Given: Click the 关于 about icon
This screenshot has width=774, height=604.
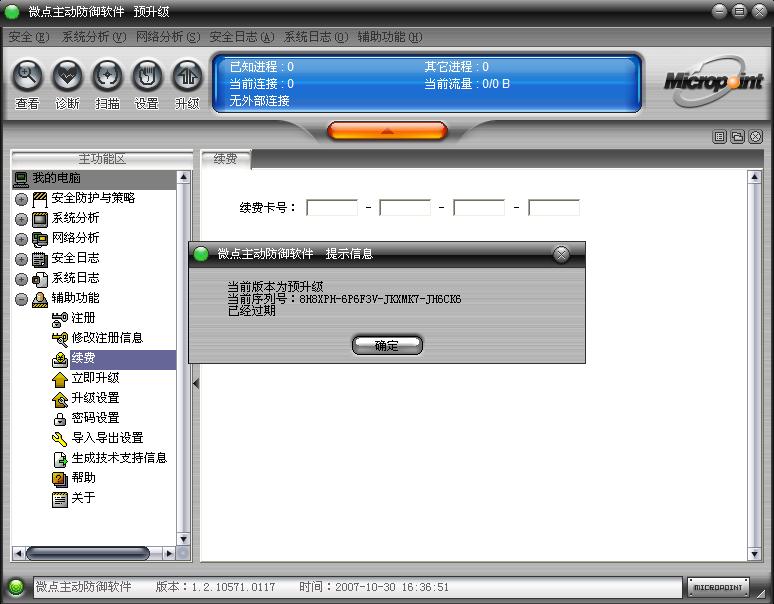Looking at the screenshot, I should [60, 499].
